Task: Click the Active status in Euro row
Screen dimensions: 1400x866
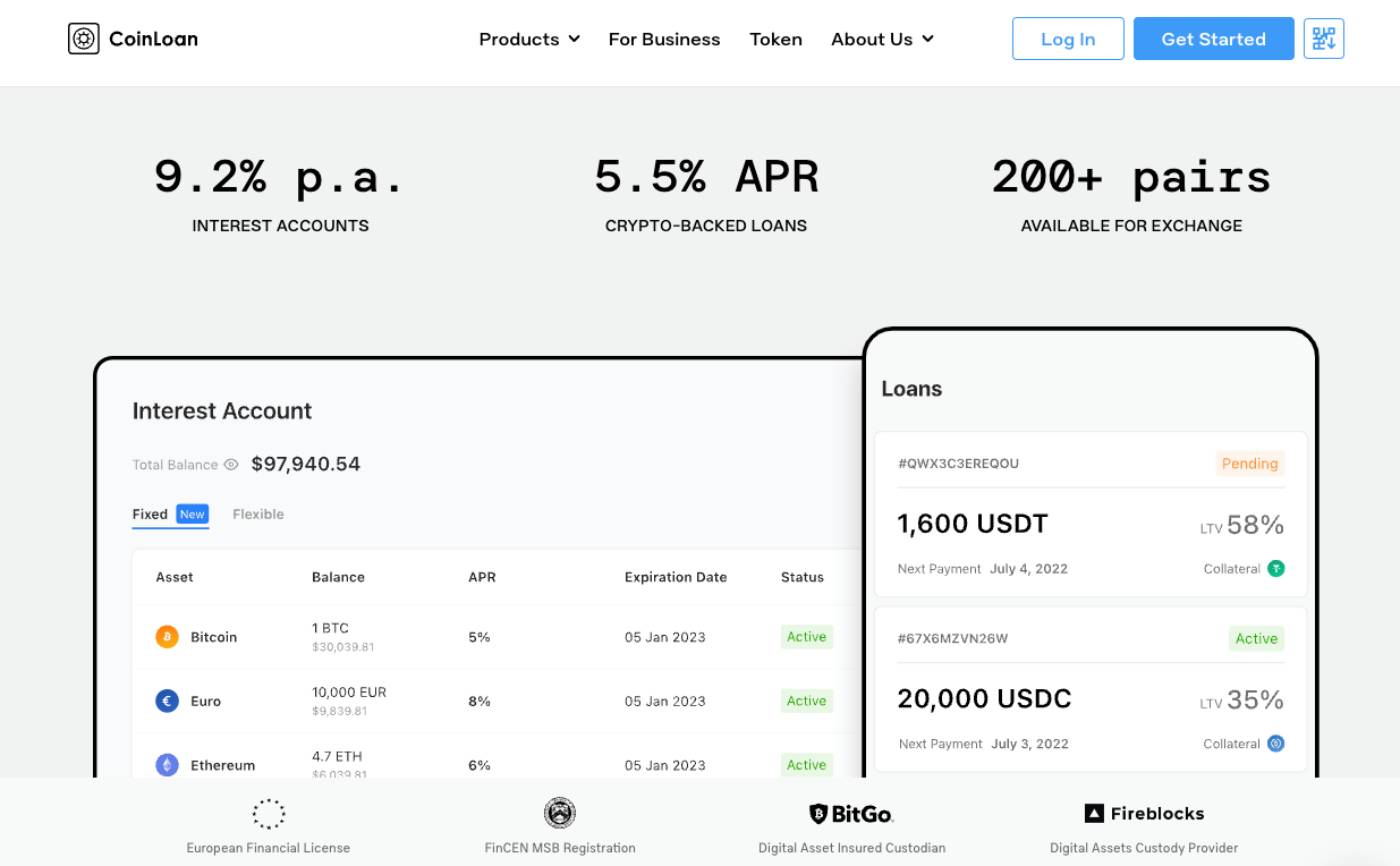Action: click(806, 701)
